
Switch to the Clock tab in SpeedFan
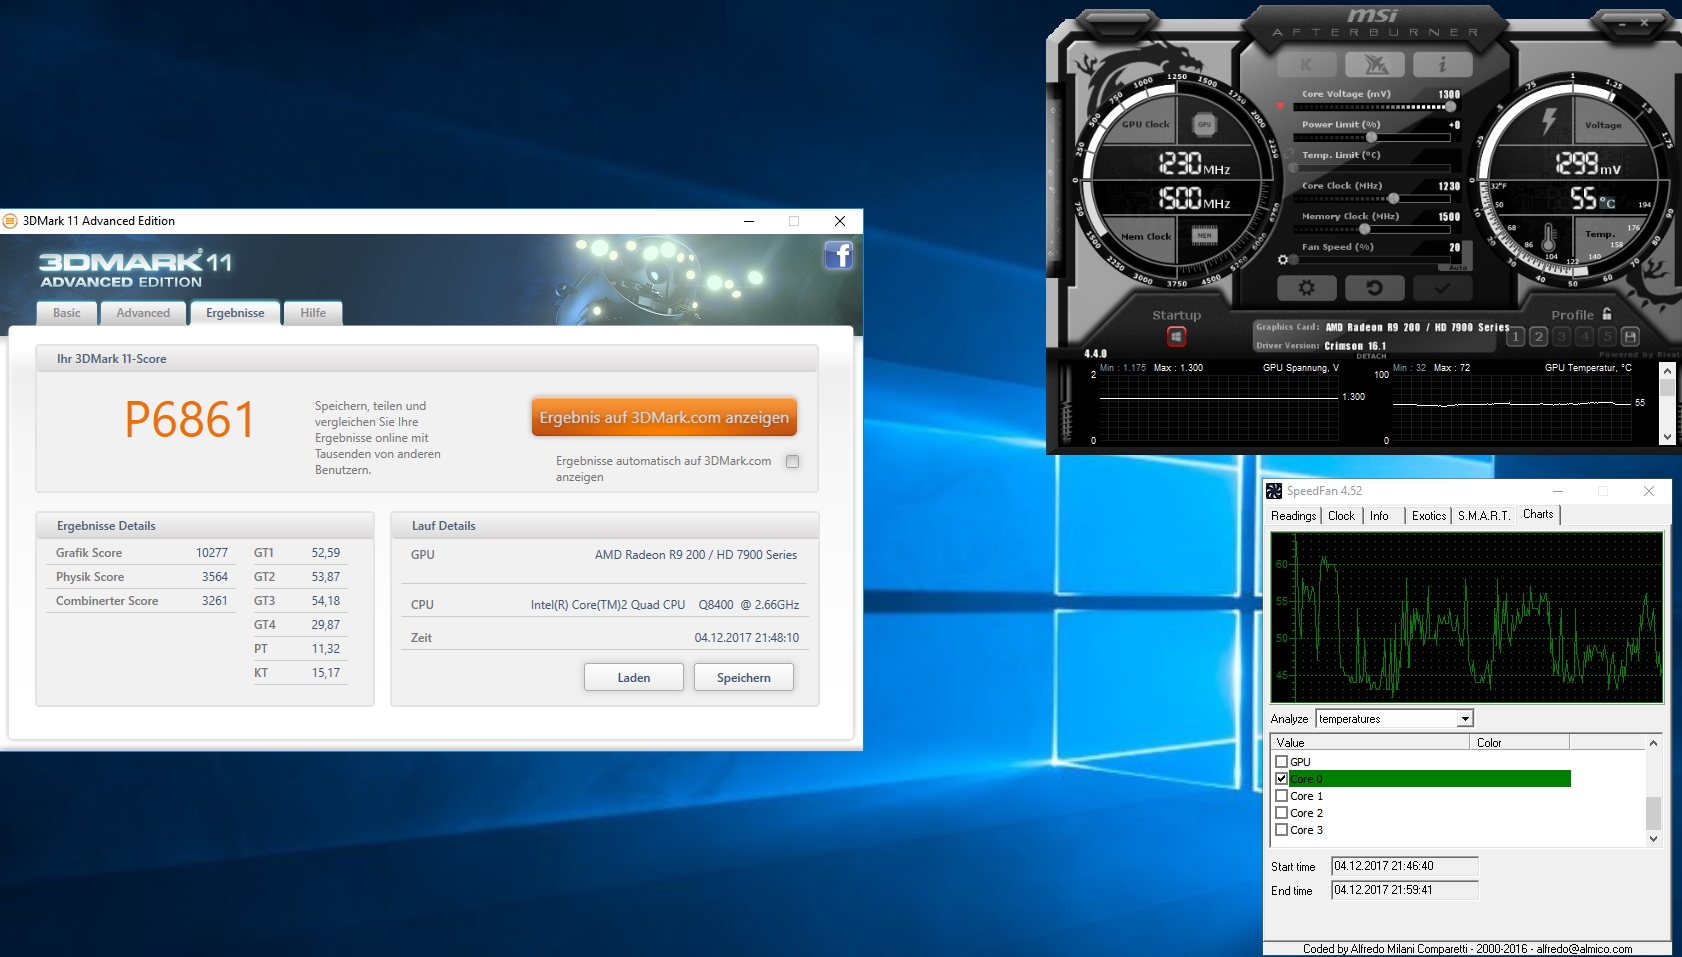coord(1342,516)
